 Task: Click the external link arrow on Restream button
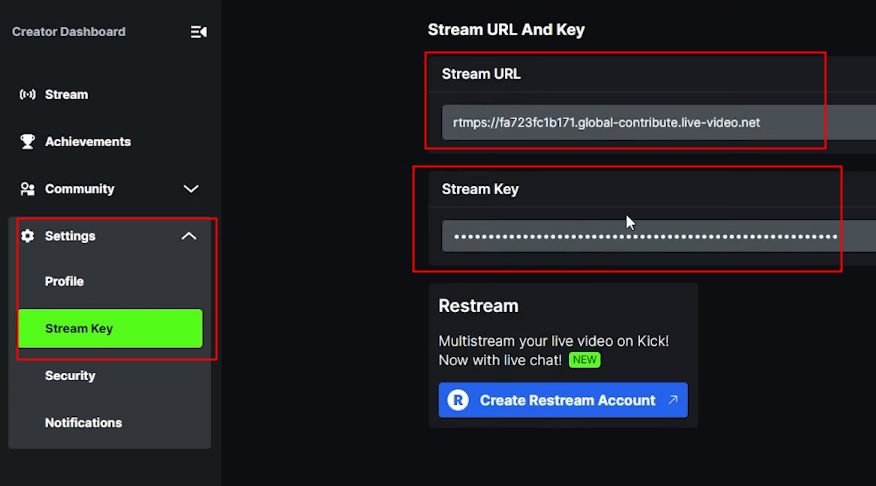(673, 399)
